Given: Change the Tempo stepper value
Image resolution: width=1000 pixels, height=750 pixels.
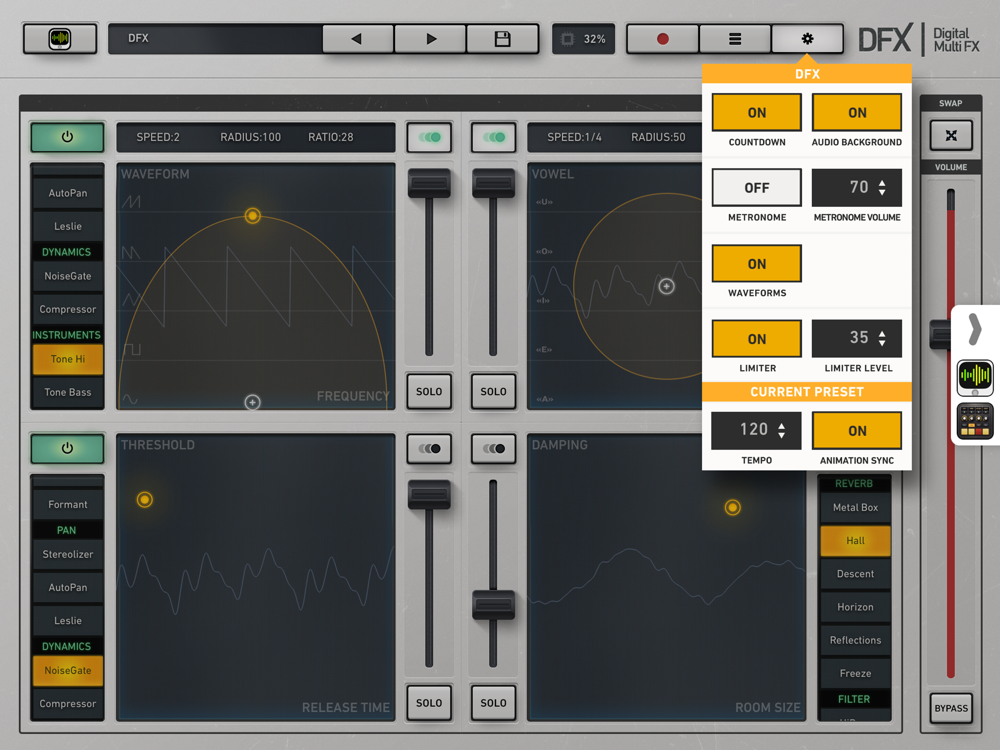Looking at the screenshot, I should tap(781, 431).
